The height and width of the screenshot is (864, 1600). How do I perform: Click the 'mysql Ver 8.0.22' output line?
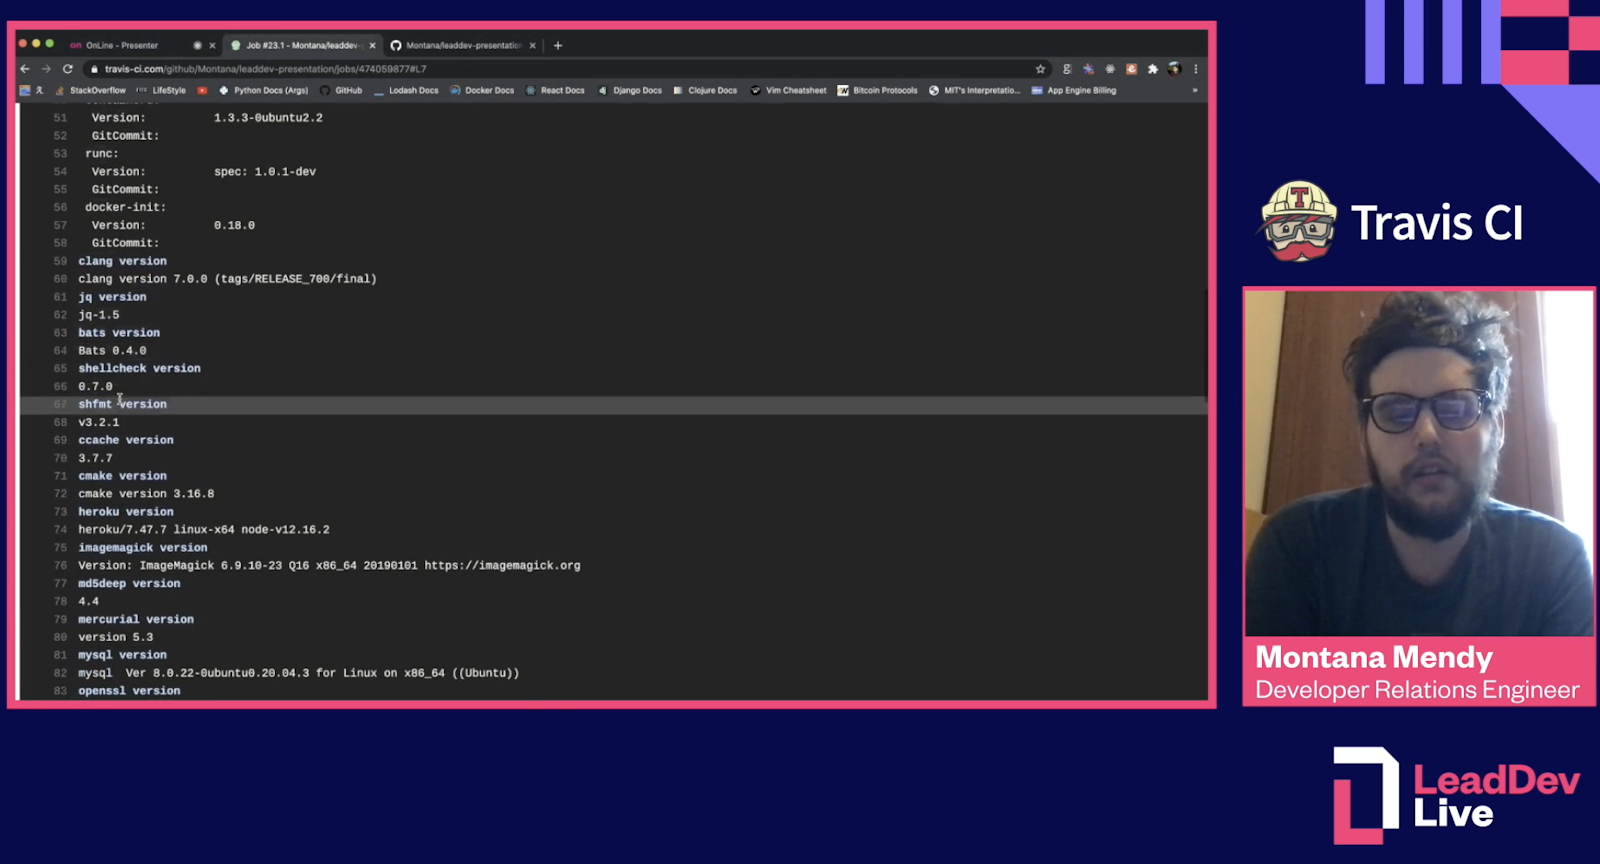[299, 673]
